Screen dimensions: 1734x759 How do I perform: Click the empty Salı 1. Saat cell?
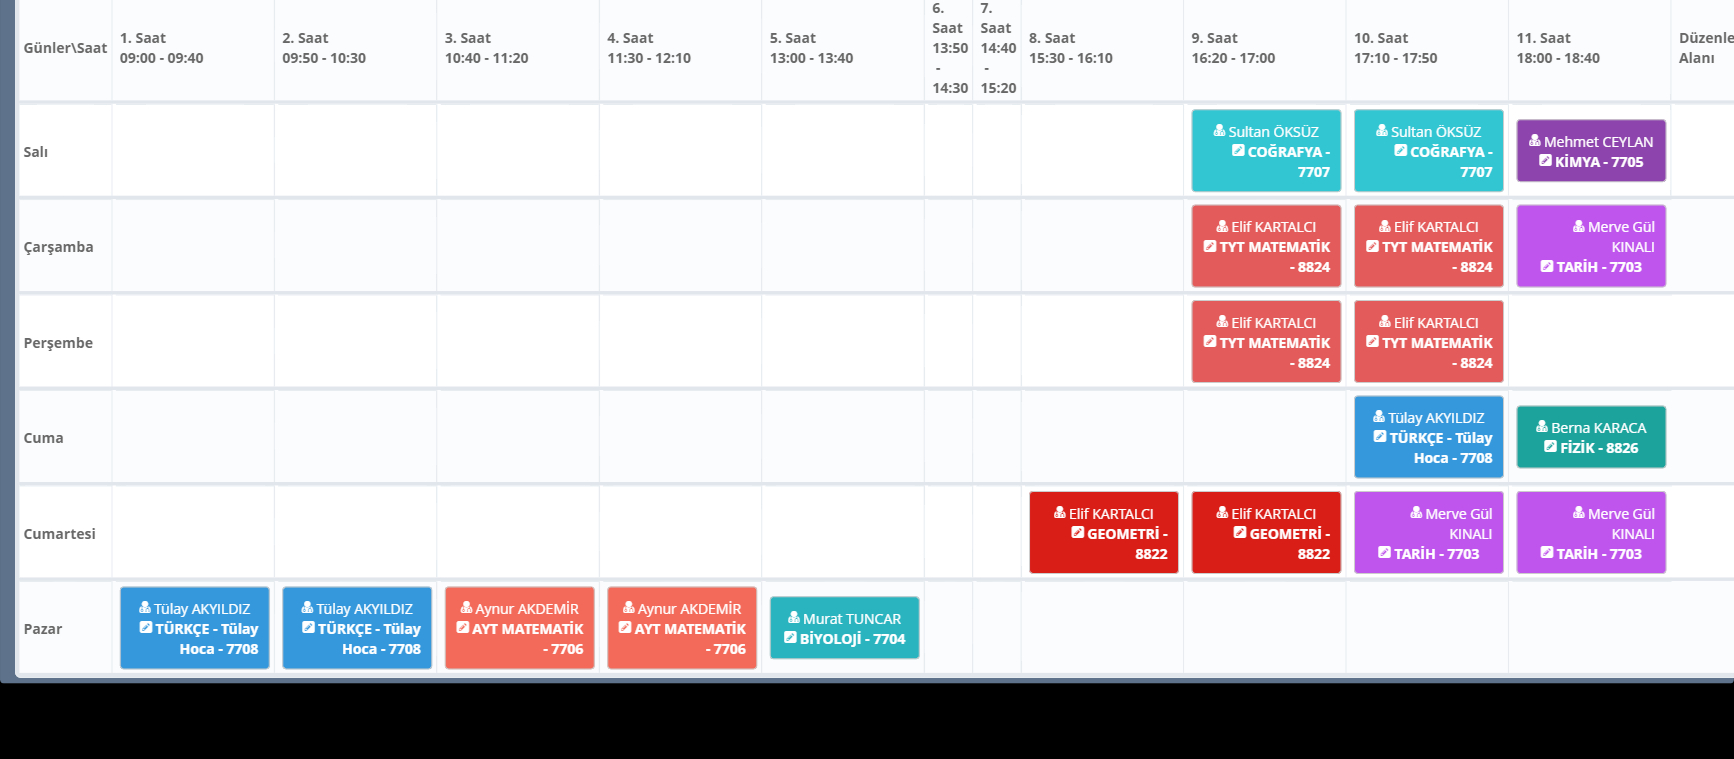click(x=193, y=151)
